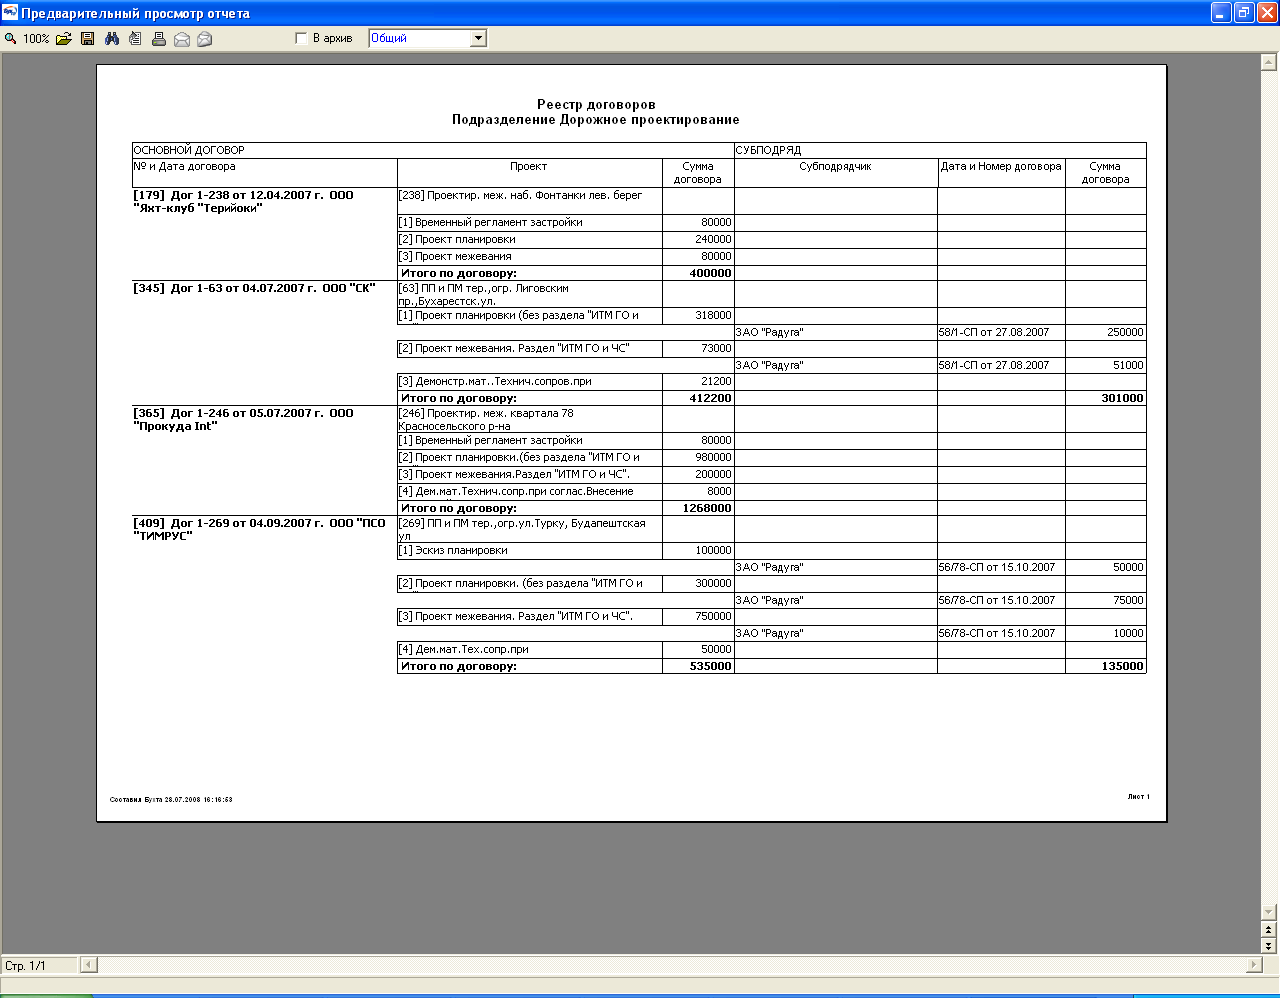Click the 100% zoom level label
Image resolution: width=1280 pixels, height=998 pixels.
click(x=36, y=39)
